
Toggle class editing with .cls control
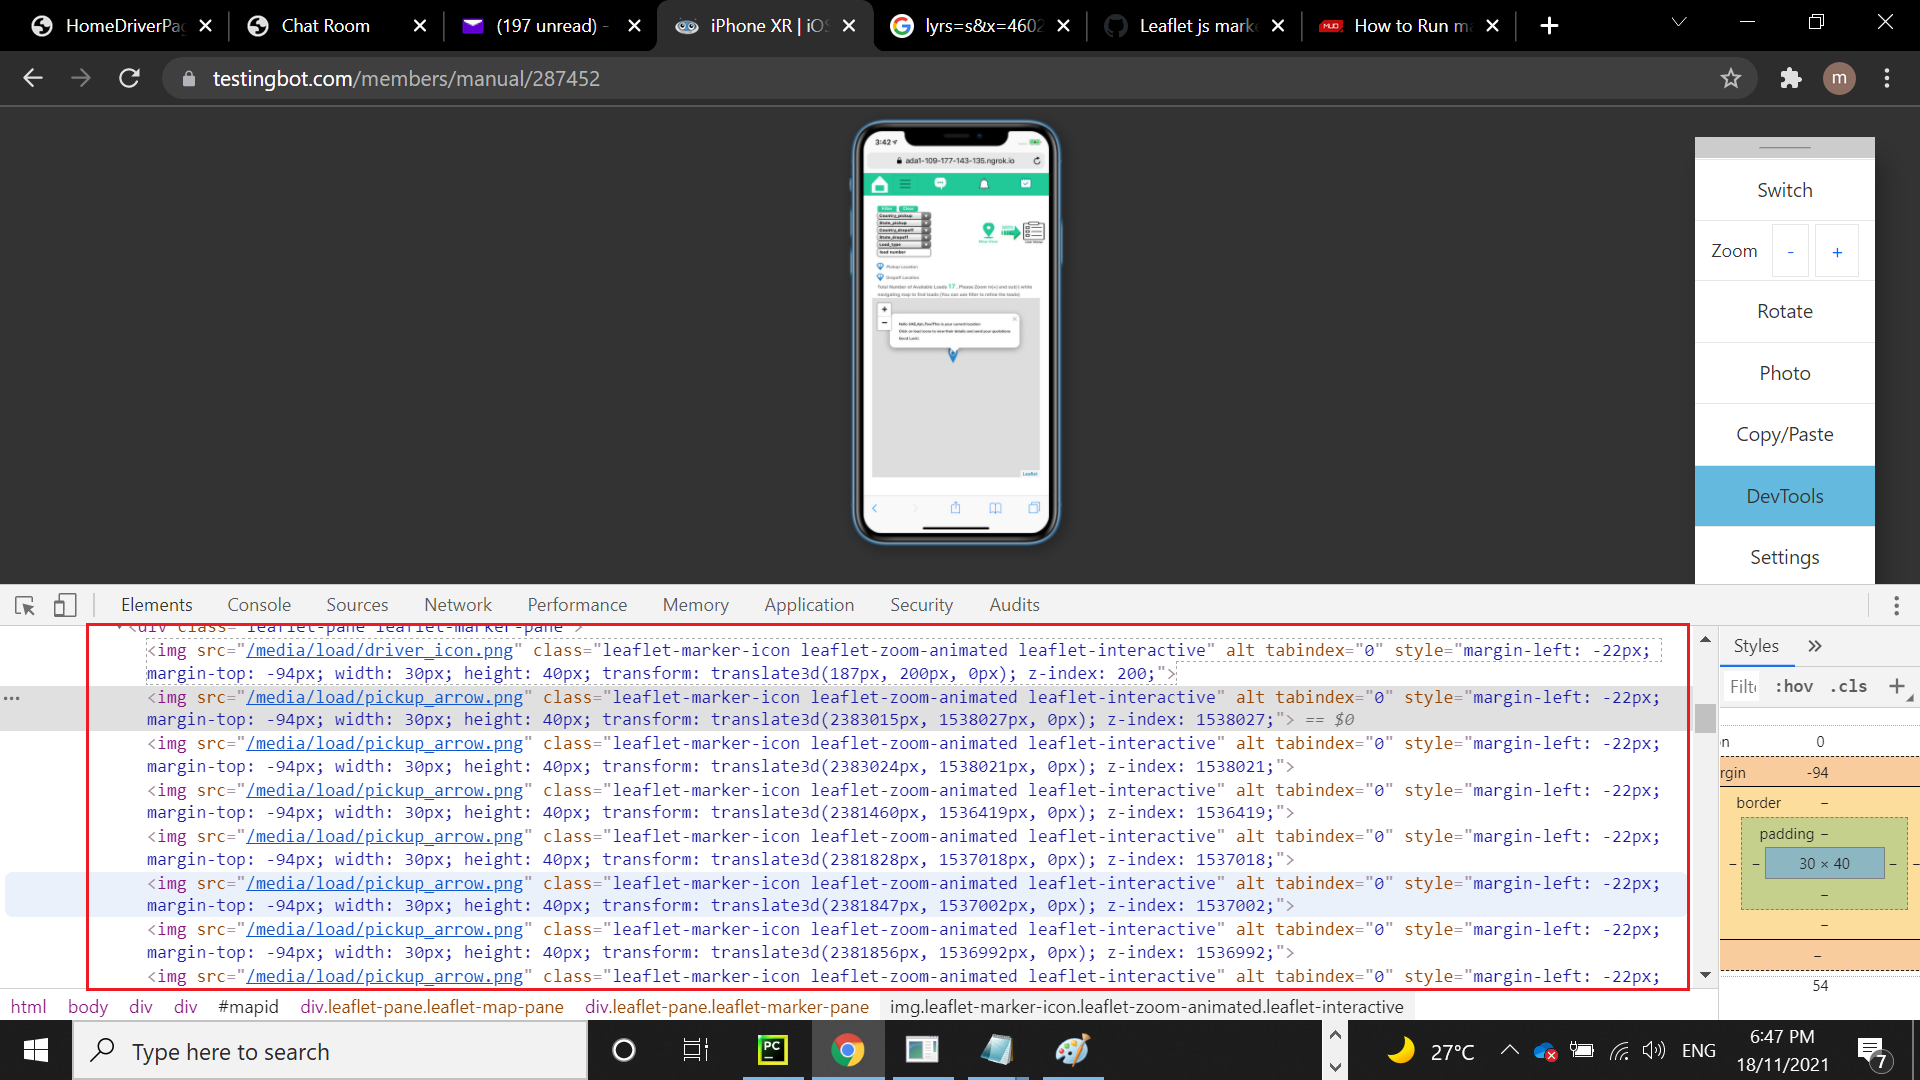[x=1849, y=687]
